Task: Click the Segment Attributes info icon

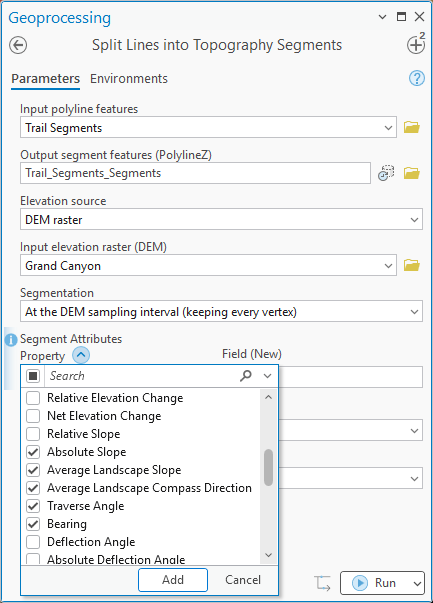Action: click(11, 340)
